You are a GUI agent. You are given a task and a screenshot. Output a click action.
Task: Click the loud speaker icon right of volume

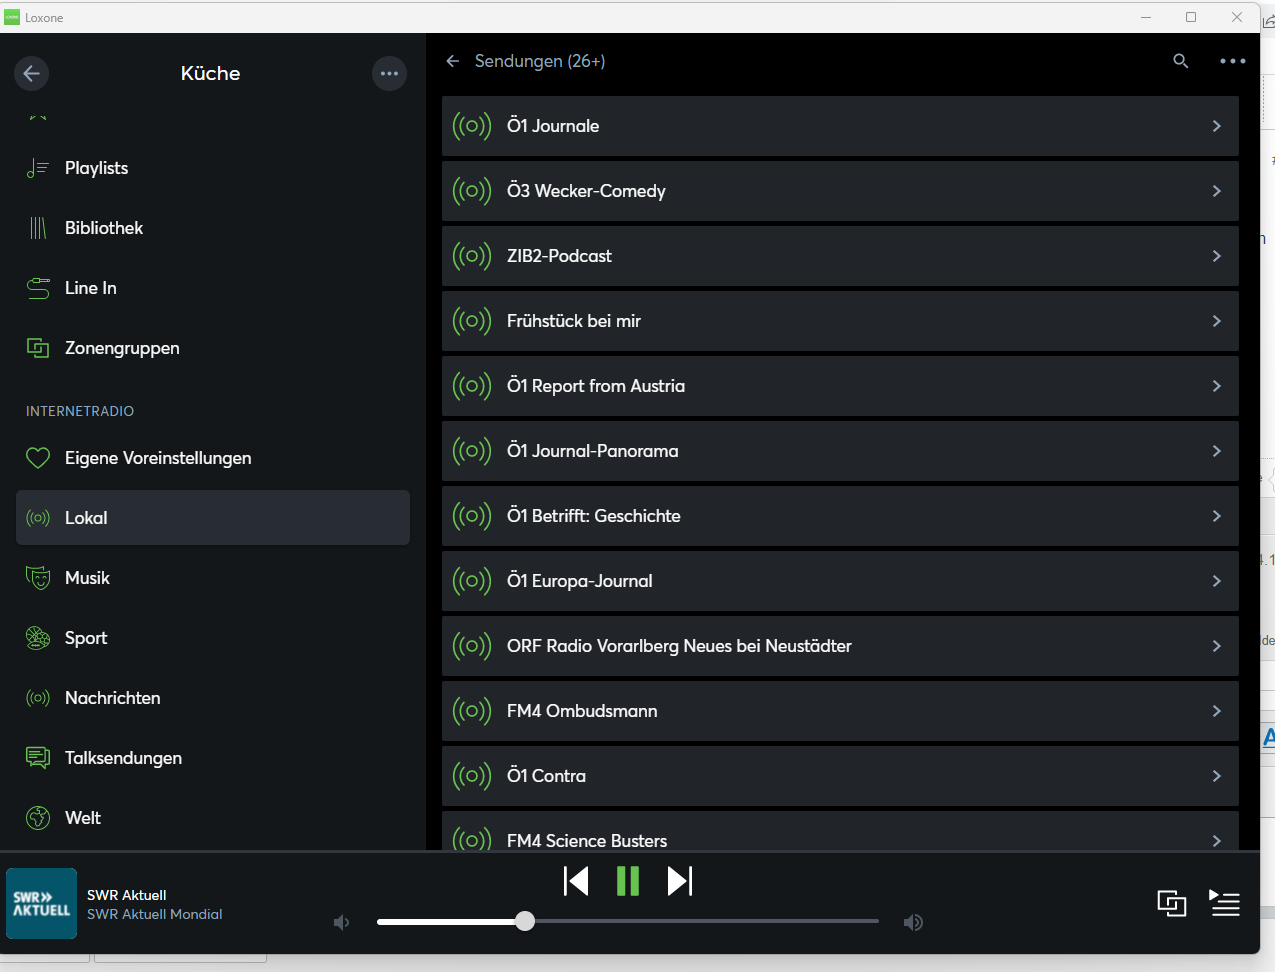[913, 922]
